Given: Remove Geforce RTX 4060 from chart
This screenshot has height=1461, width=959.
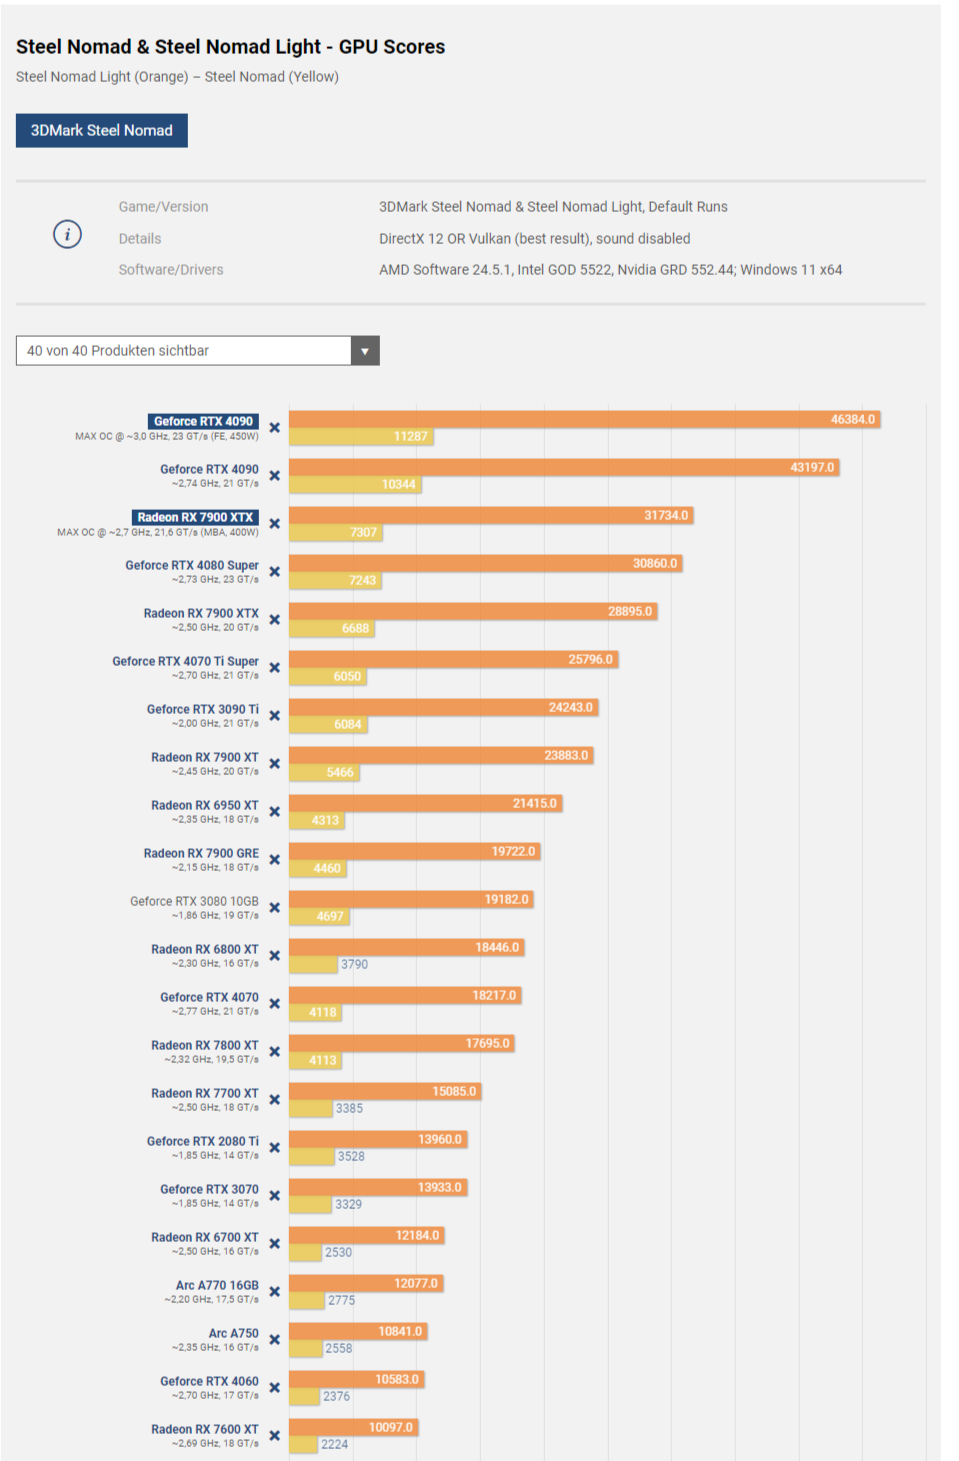Looking at the screenshot, I should (275, 1388).
